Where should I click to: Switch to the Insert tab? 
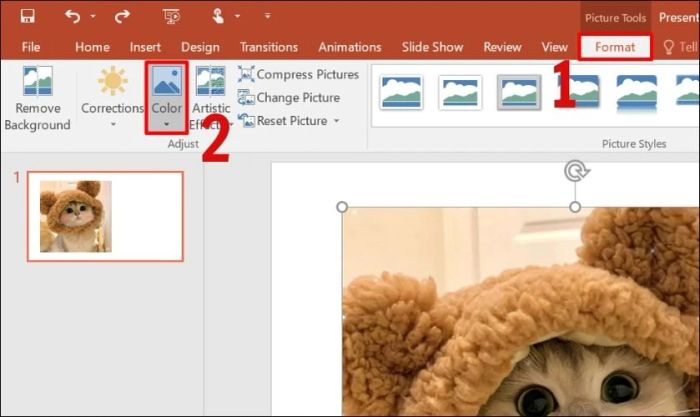click(145, 47)
